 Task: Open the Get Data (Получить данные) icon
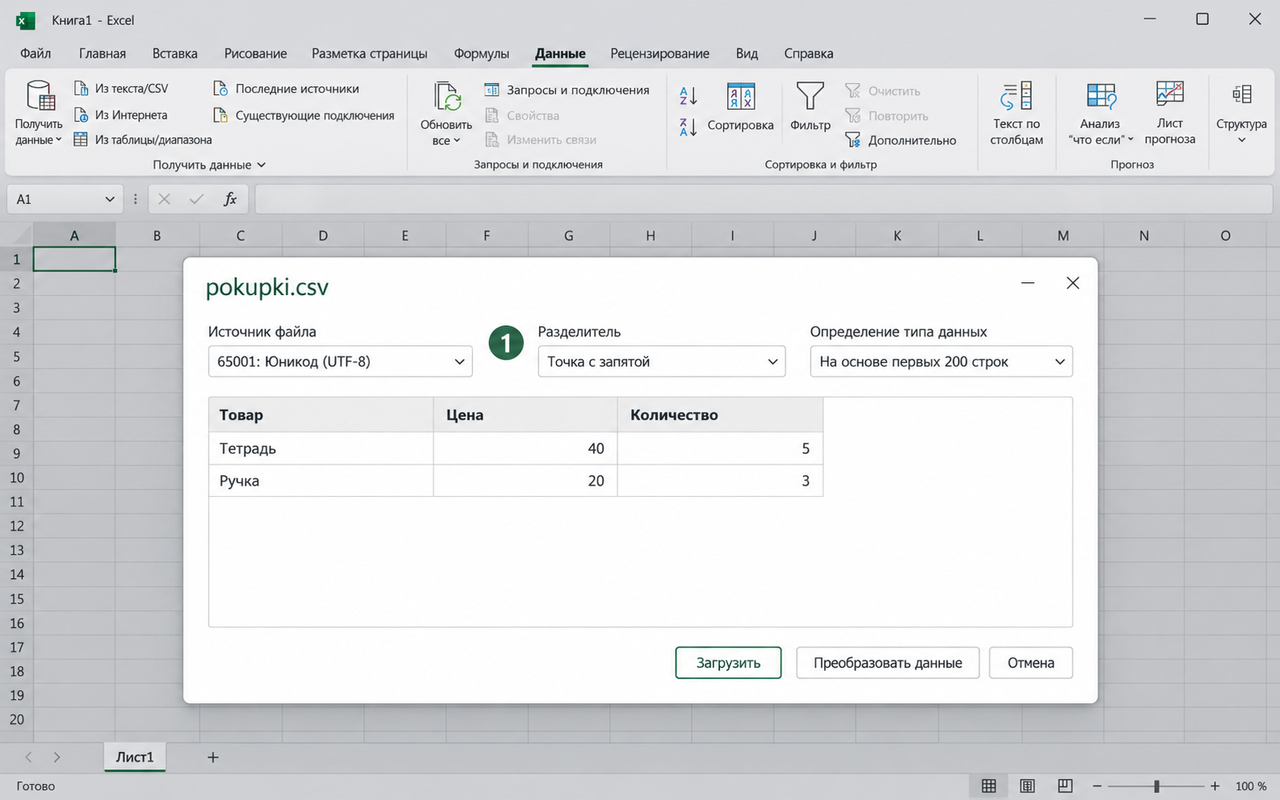point(39,98)
